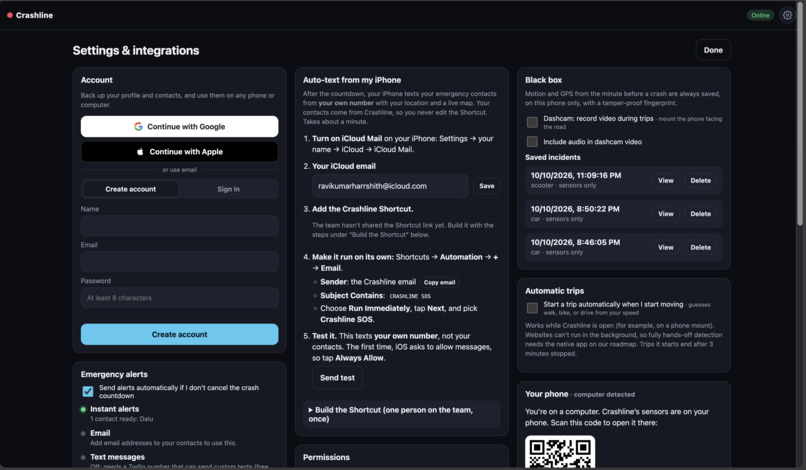Continue with Apple sign-in
This screenshot has width=806, height=470.
tap(179, 152)
